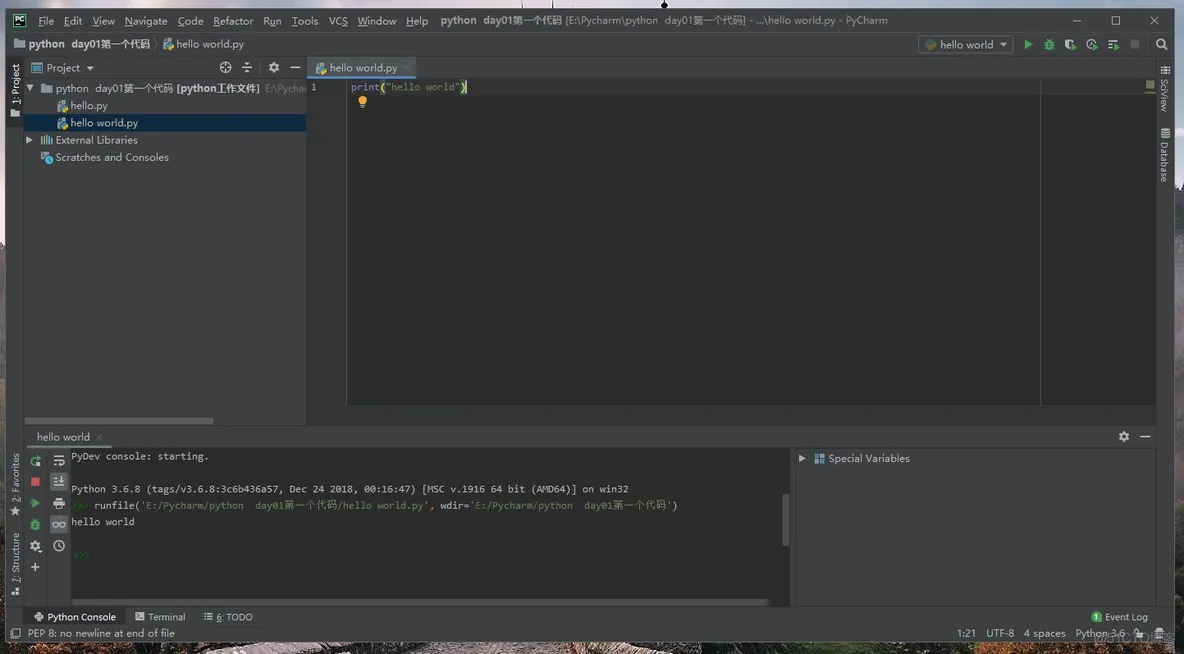Change the 4 spaces indent setting

point(1044,634)
